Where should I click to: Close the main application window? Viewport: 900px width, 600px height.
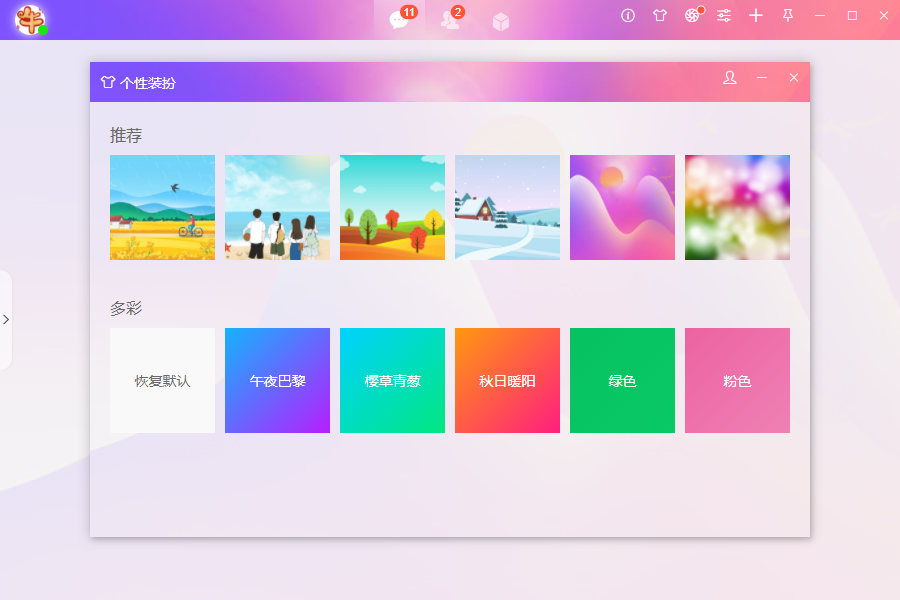884,16
